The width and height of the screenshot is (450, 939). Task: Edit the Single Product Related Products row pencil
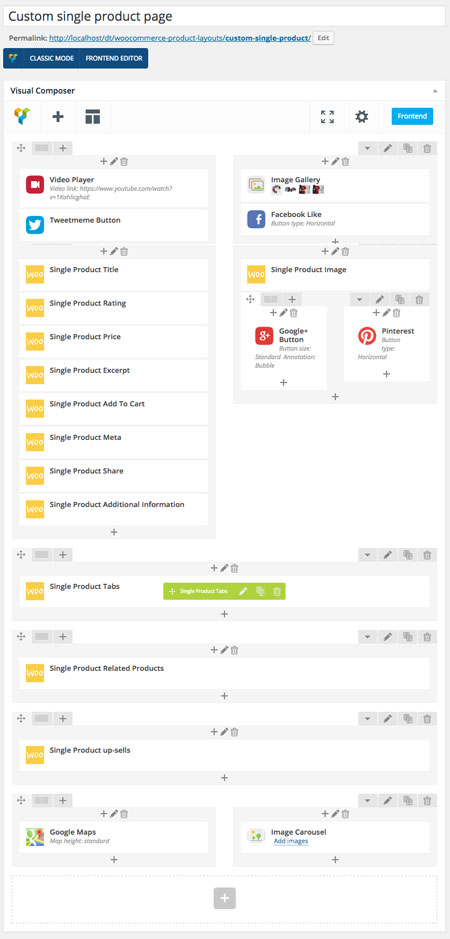[388, 637]
